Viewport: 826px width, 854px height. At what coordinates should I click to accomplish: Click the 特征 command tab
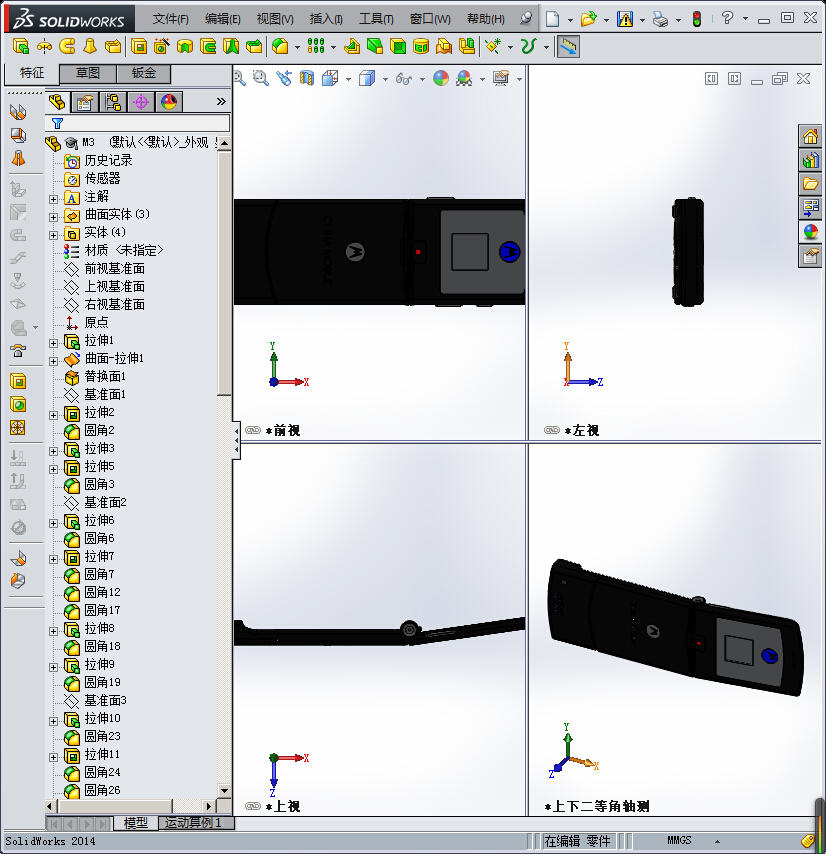tap(32, 73)
